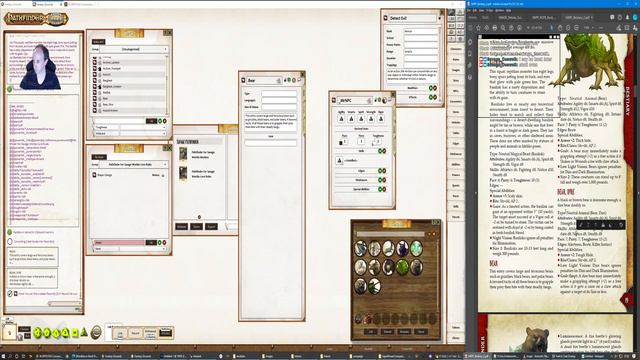Click Languages field in Bear window
This screenshot has width=640, height=360.
pos(279,100)
